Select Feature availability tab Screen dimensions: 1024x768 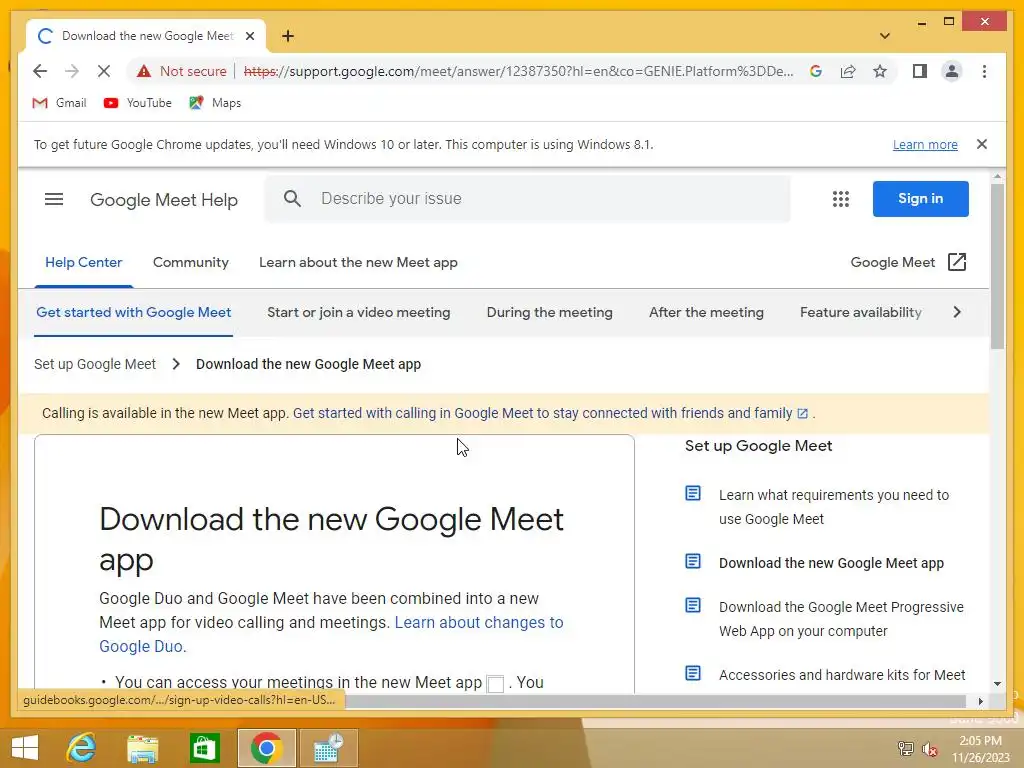click(861, 312)
